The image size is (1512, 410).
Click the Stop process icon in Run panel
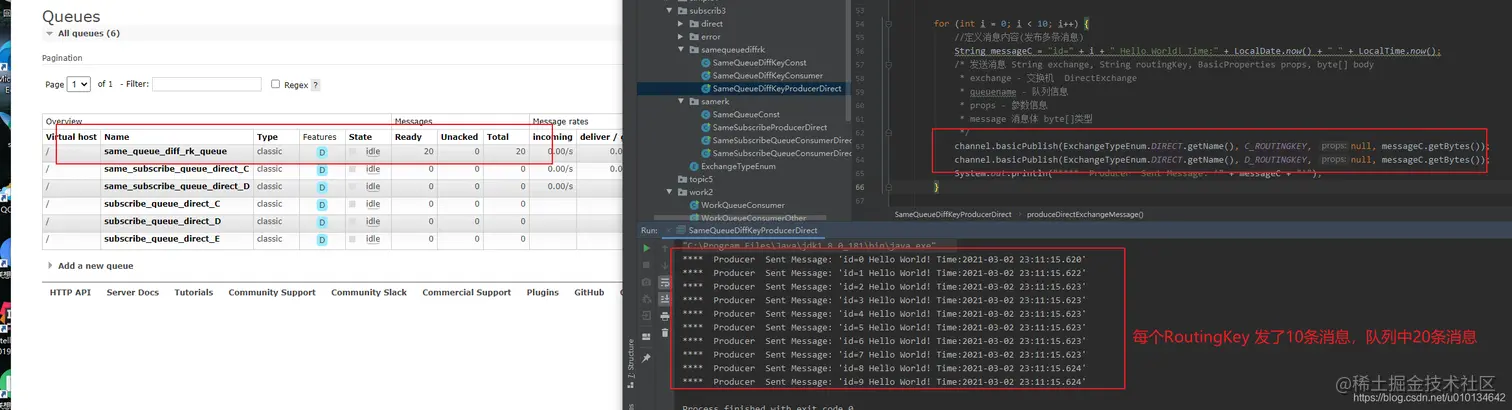[647, 265]
